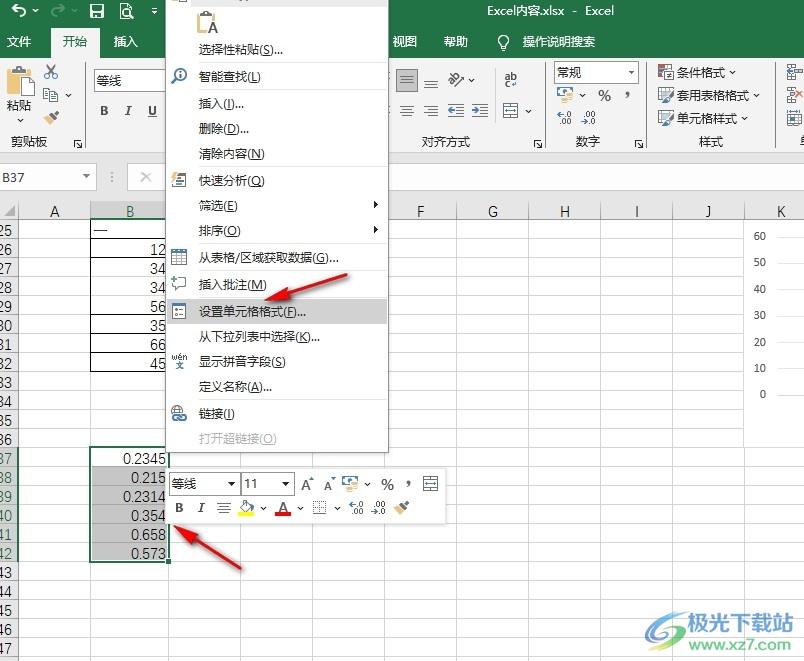Toggle Italic in the mini toolbar
The width and height of the screenshot is (804, 661).
point(201,508)
